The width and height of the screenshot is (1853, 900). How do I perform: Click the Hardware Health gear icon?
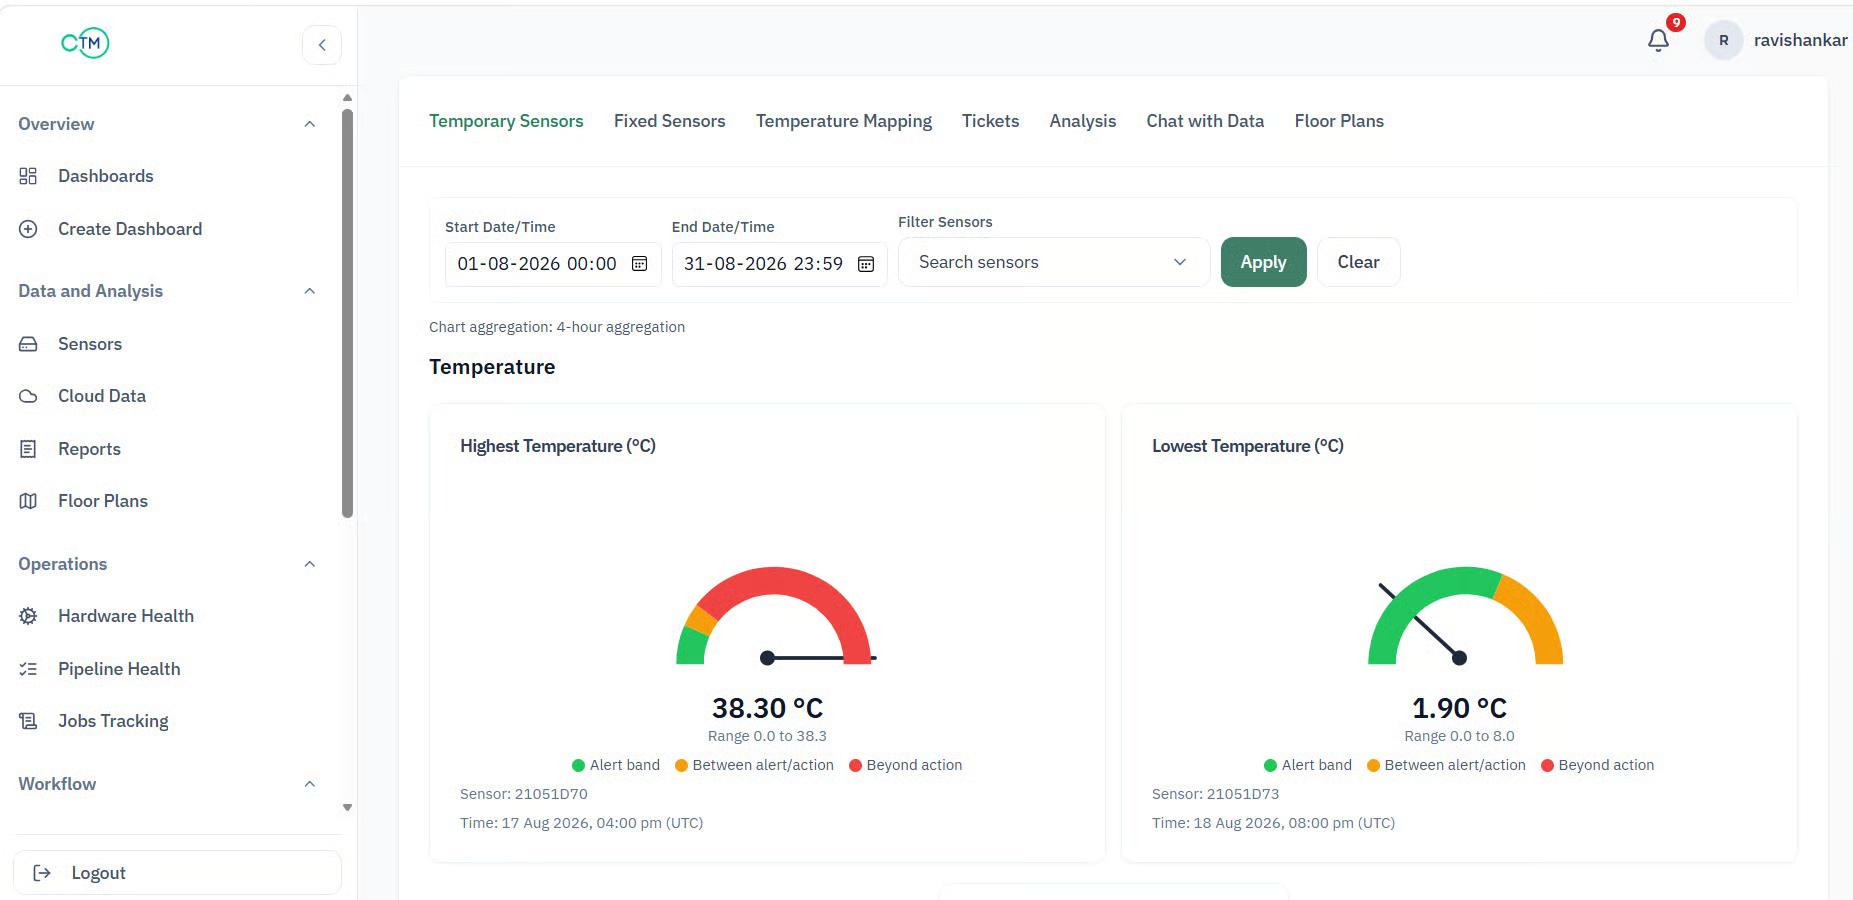28,616
